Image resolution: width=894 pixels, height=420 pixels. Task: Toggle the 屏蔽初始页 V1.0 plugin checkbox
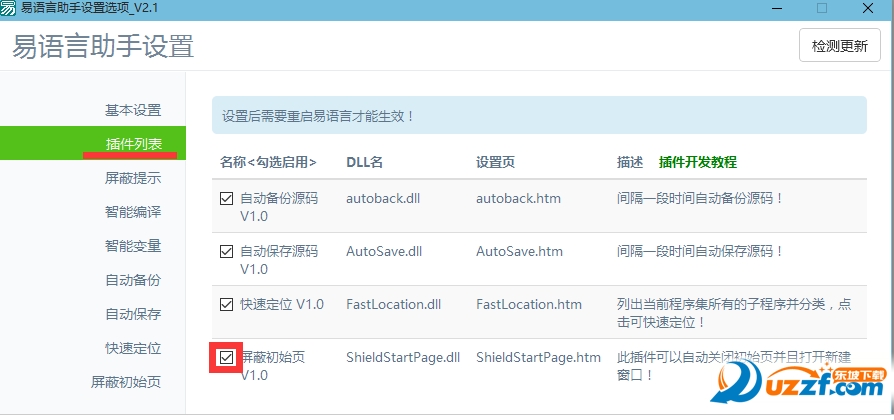[227, 357]
